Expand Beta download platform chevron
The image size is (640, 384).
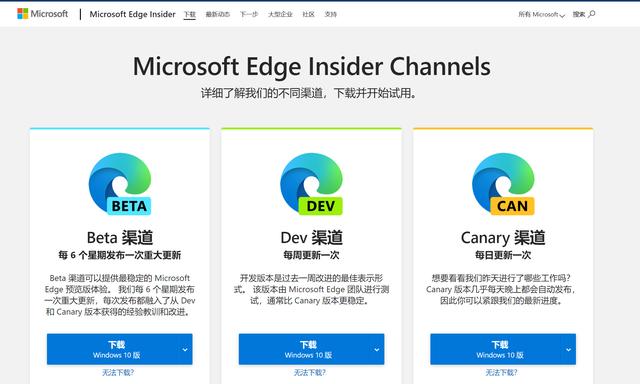pyautogui.click(x=185, y=350)
